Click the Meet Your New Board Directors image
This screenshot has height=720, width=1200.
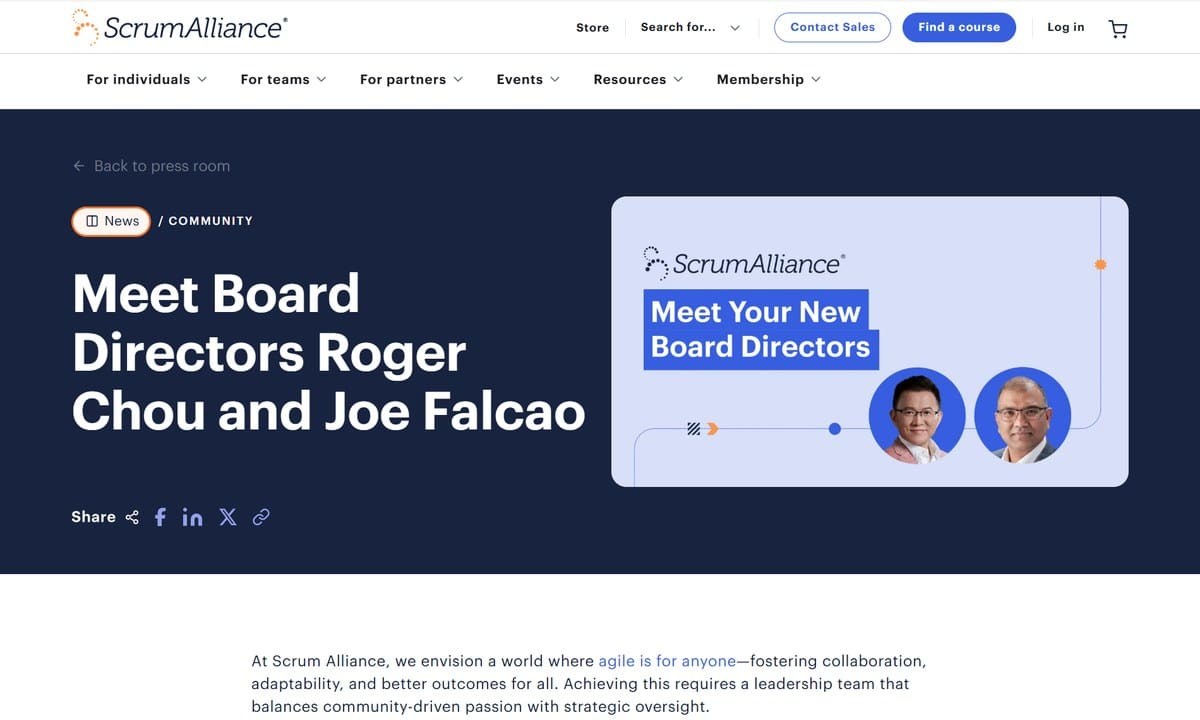pyautogui.click(x=869, y=341)
